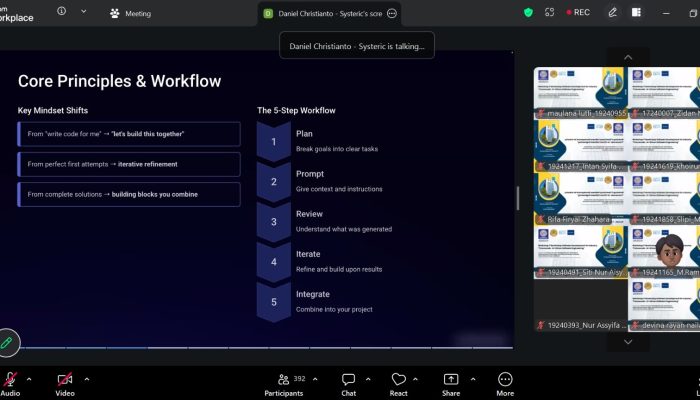Click the 'iterative refinement' mindset box
The width and height of the screenshot is (700, 400).
pyautogui.click(x=129, y=164)
